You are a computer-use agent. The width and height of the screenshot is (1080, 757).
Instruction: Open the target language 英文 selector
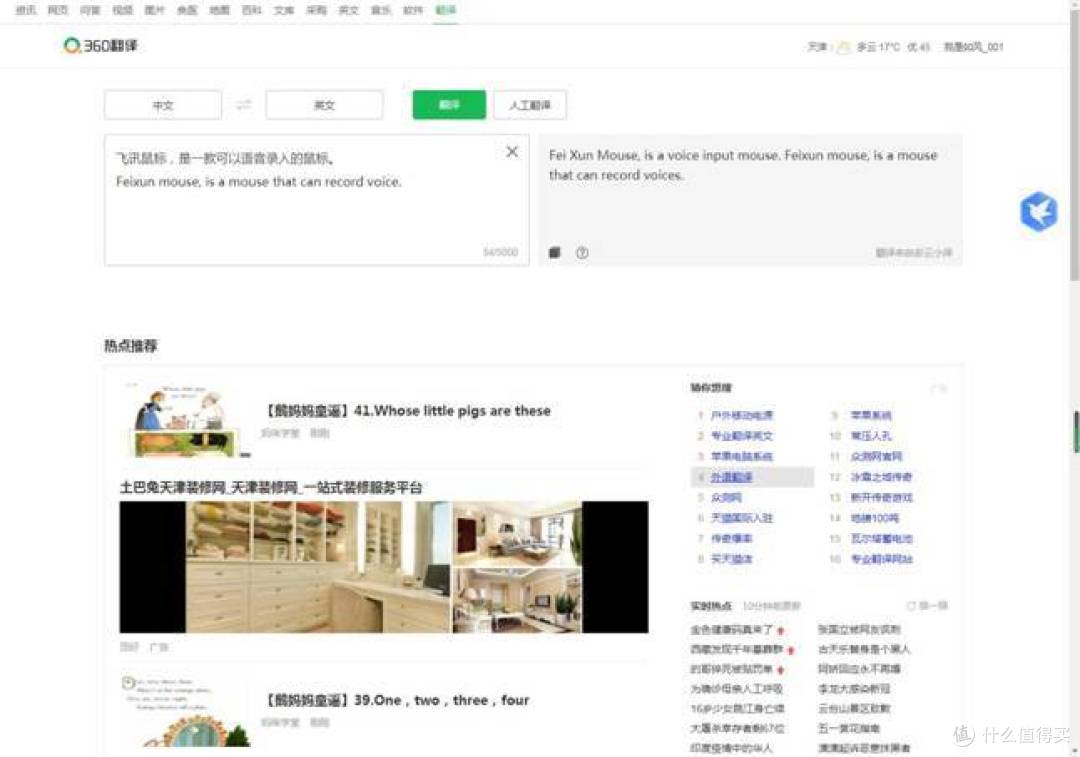324,105
